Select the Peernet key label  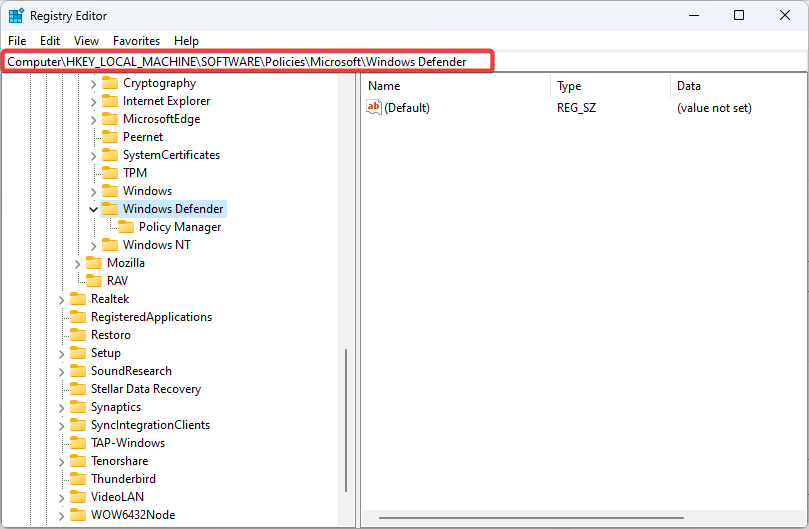(143, 137)
